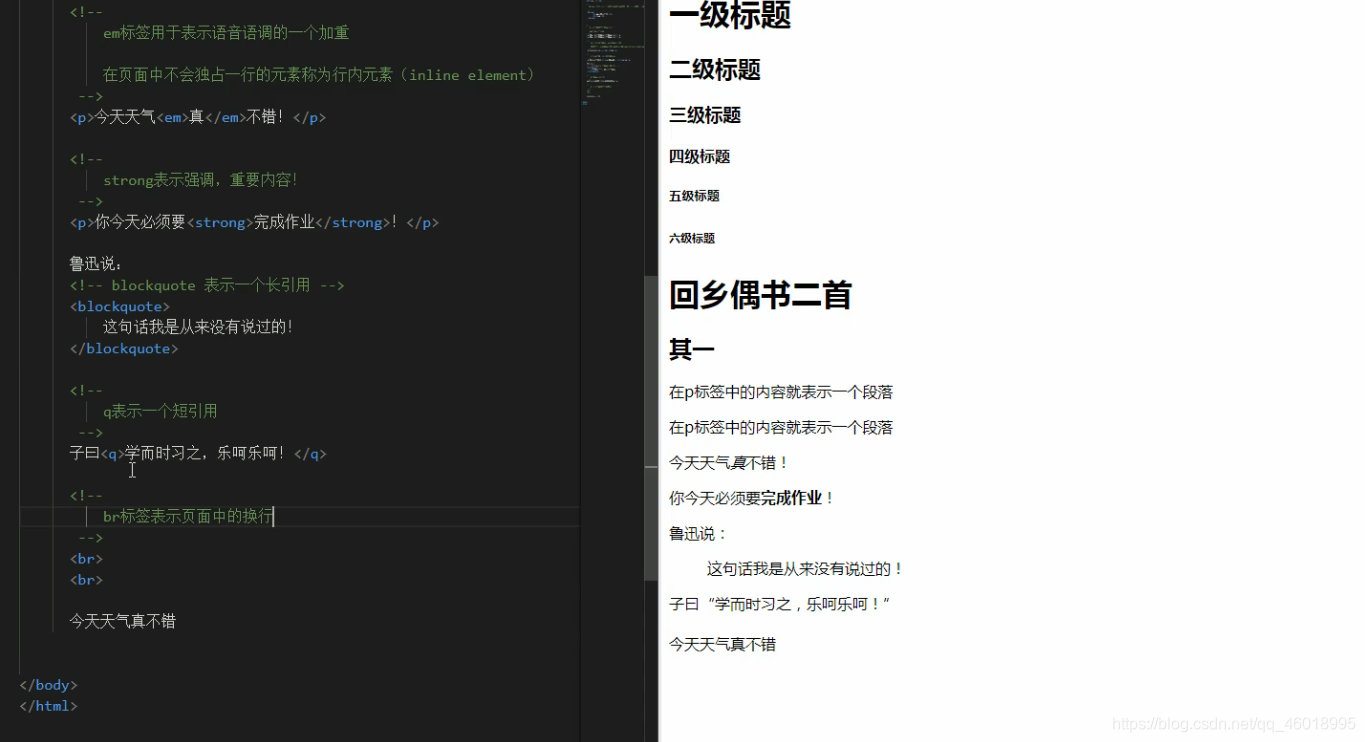Click the code line containing <em>真</em>

click(x=198, y=117)
